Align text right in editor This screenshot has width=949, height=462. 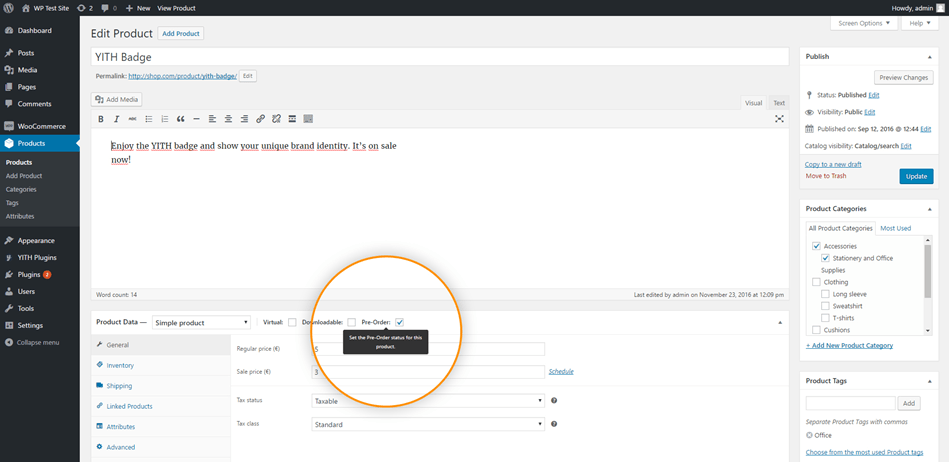click(x=244, y=119)
